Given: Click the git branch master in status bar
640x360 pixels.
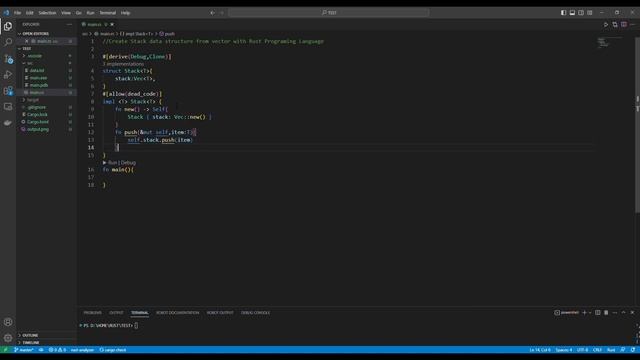Looking at the screenshot, I should [x=24, y=350].
